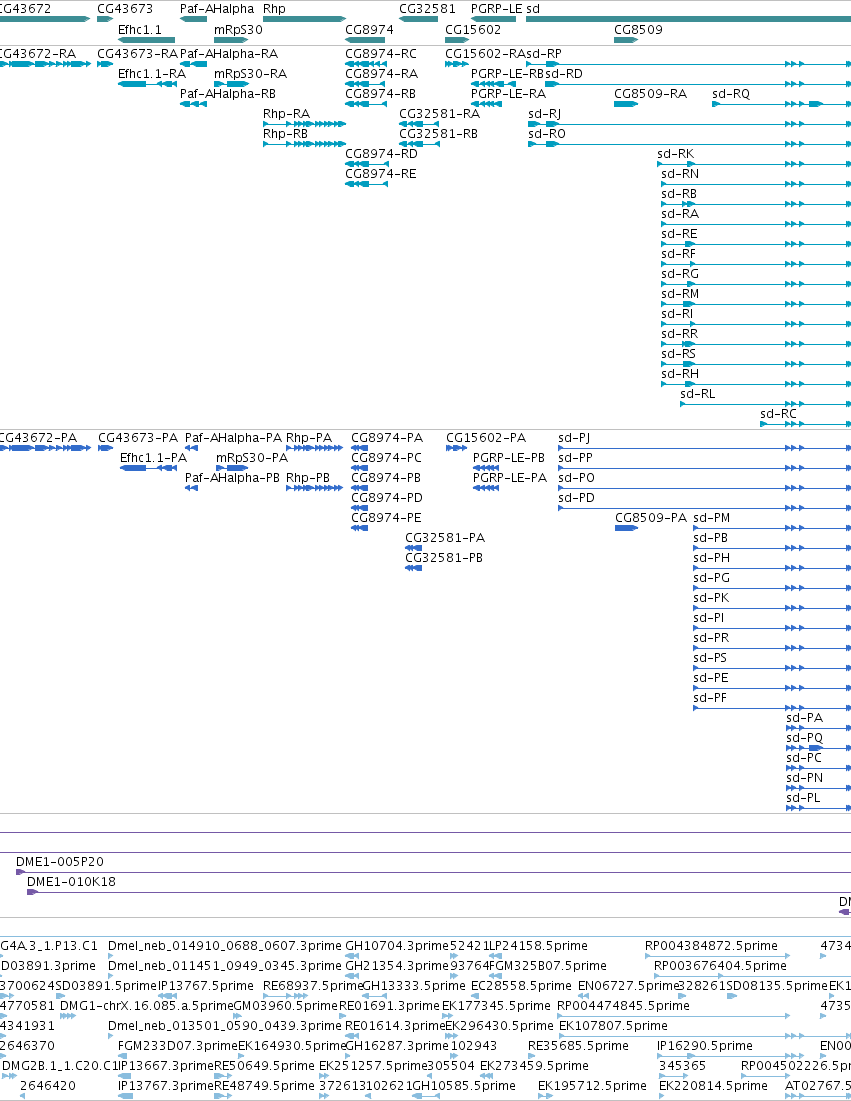Click transcript Rhp-RA
Screen dimensions: 851x1101
click(286, 114)
